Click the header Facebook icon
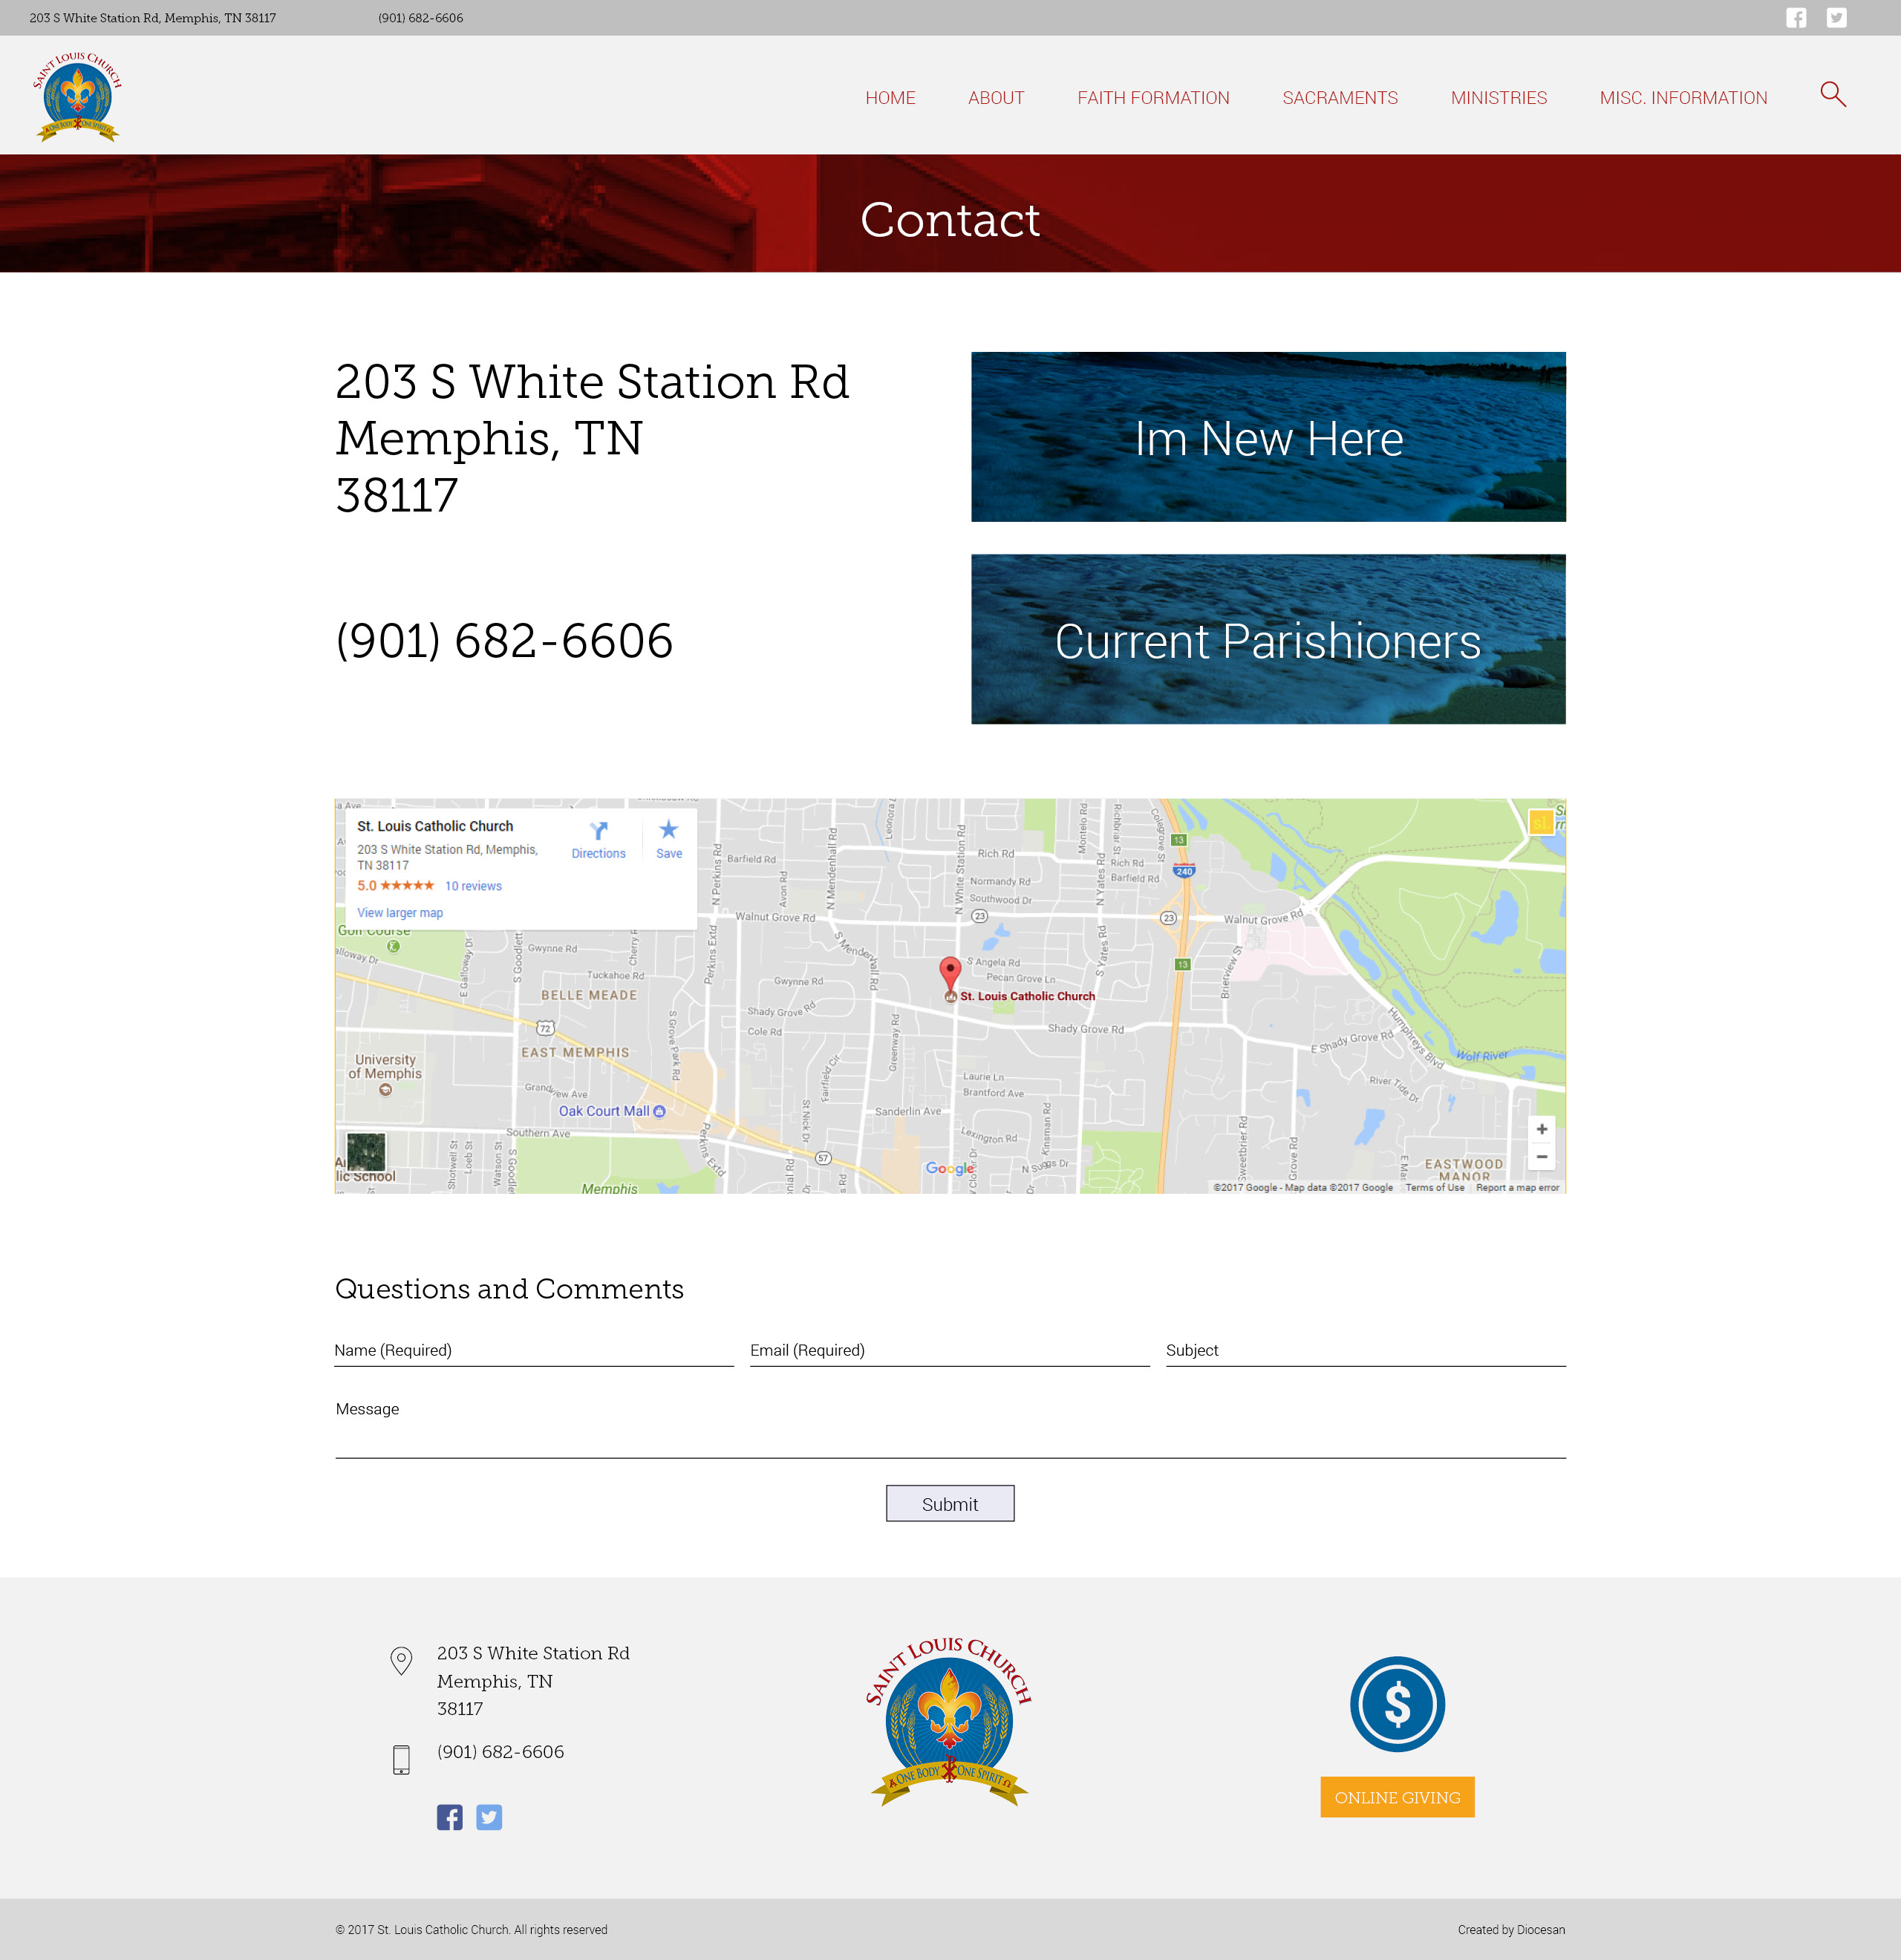 point(1796,18)
